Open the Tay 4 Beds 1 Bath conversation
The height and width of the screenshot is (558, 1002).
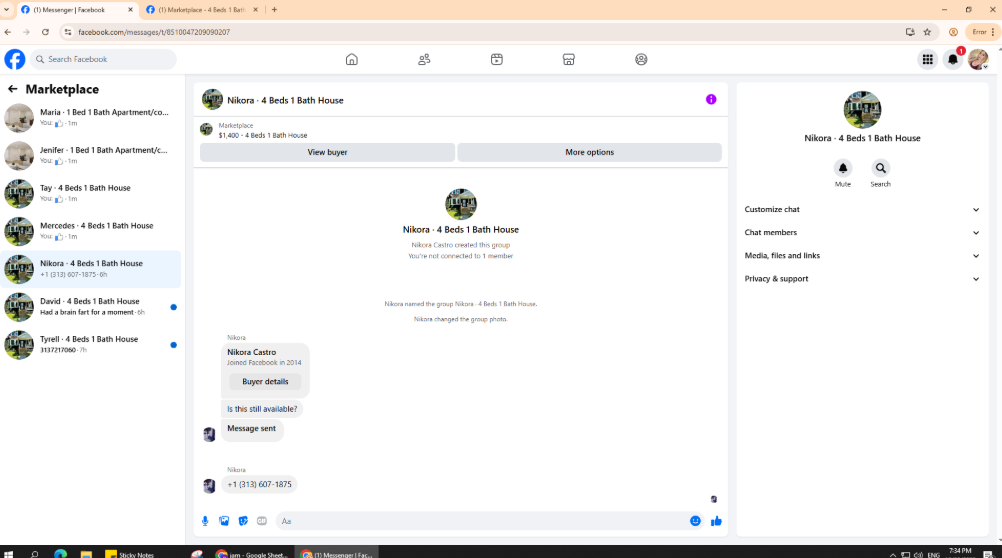pyautogui.click(x=91, y=193)
